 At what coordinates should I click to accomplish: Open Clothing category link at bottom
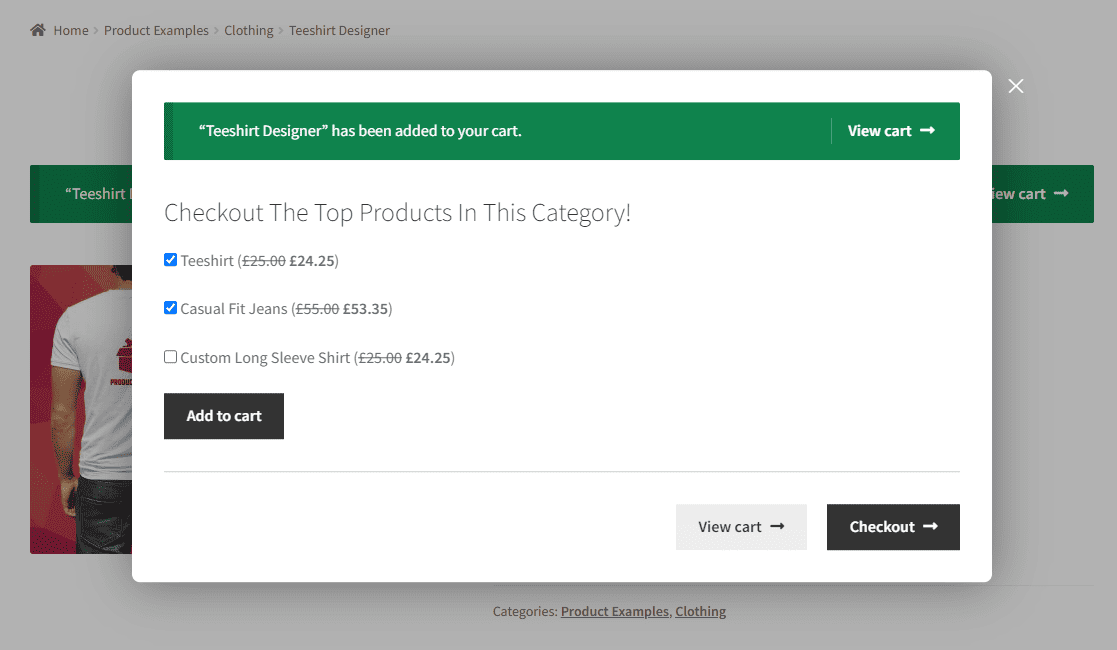click(x=700, y=612)
